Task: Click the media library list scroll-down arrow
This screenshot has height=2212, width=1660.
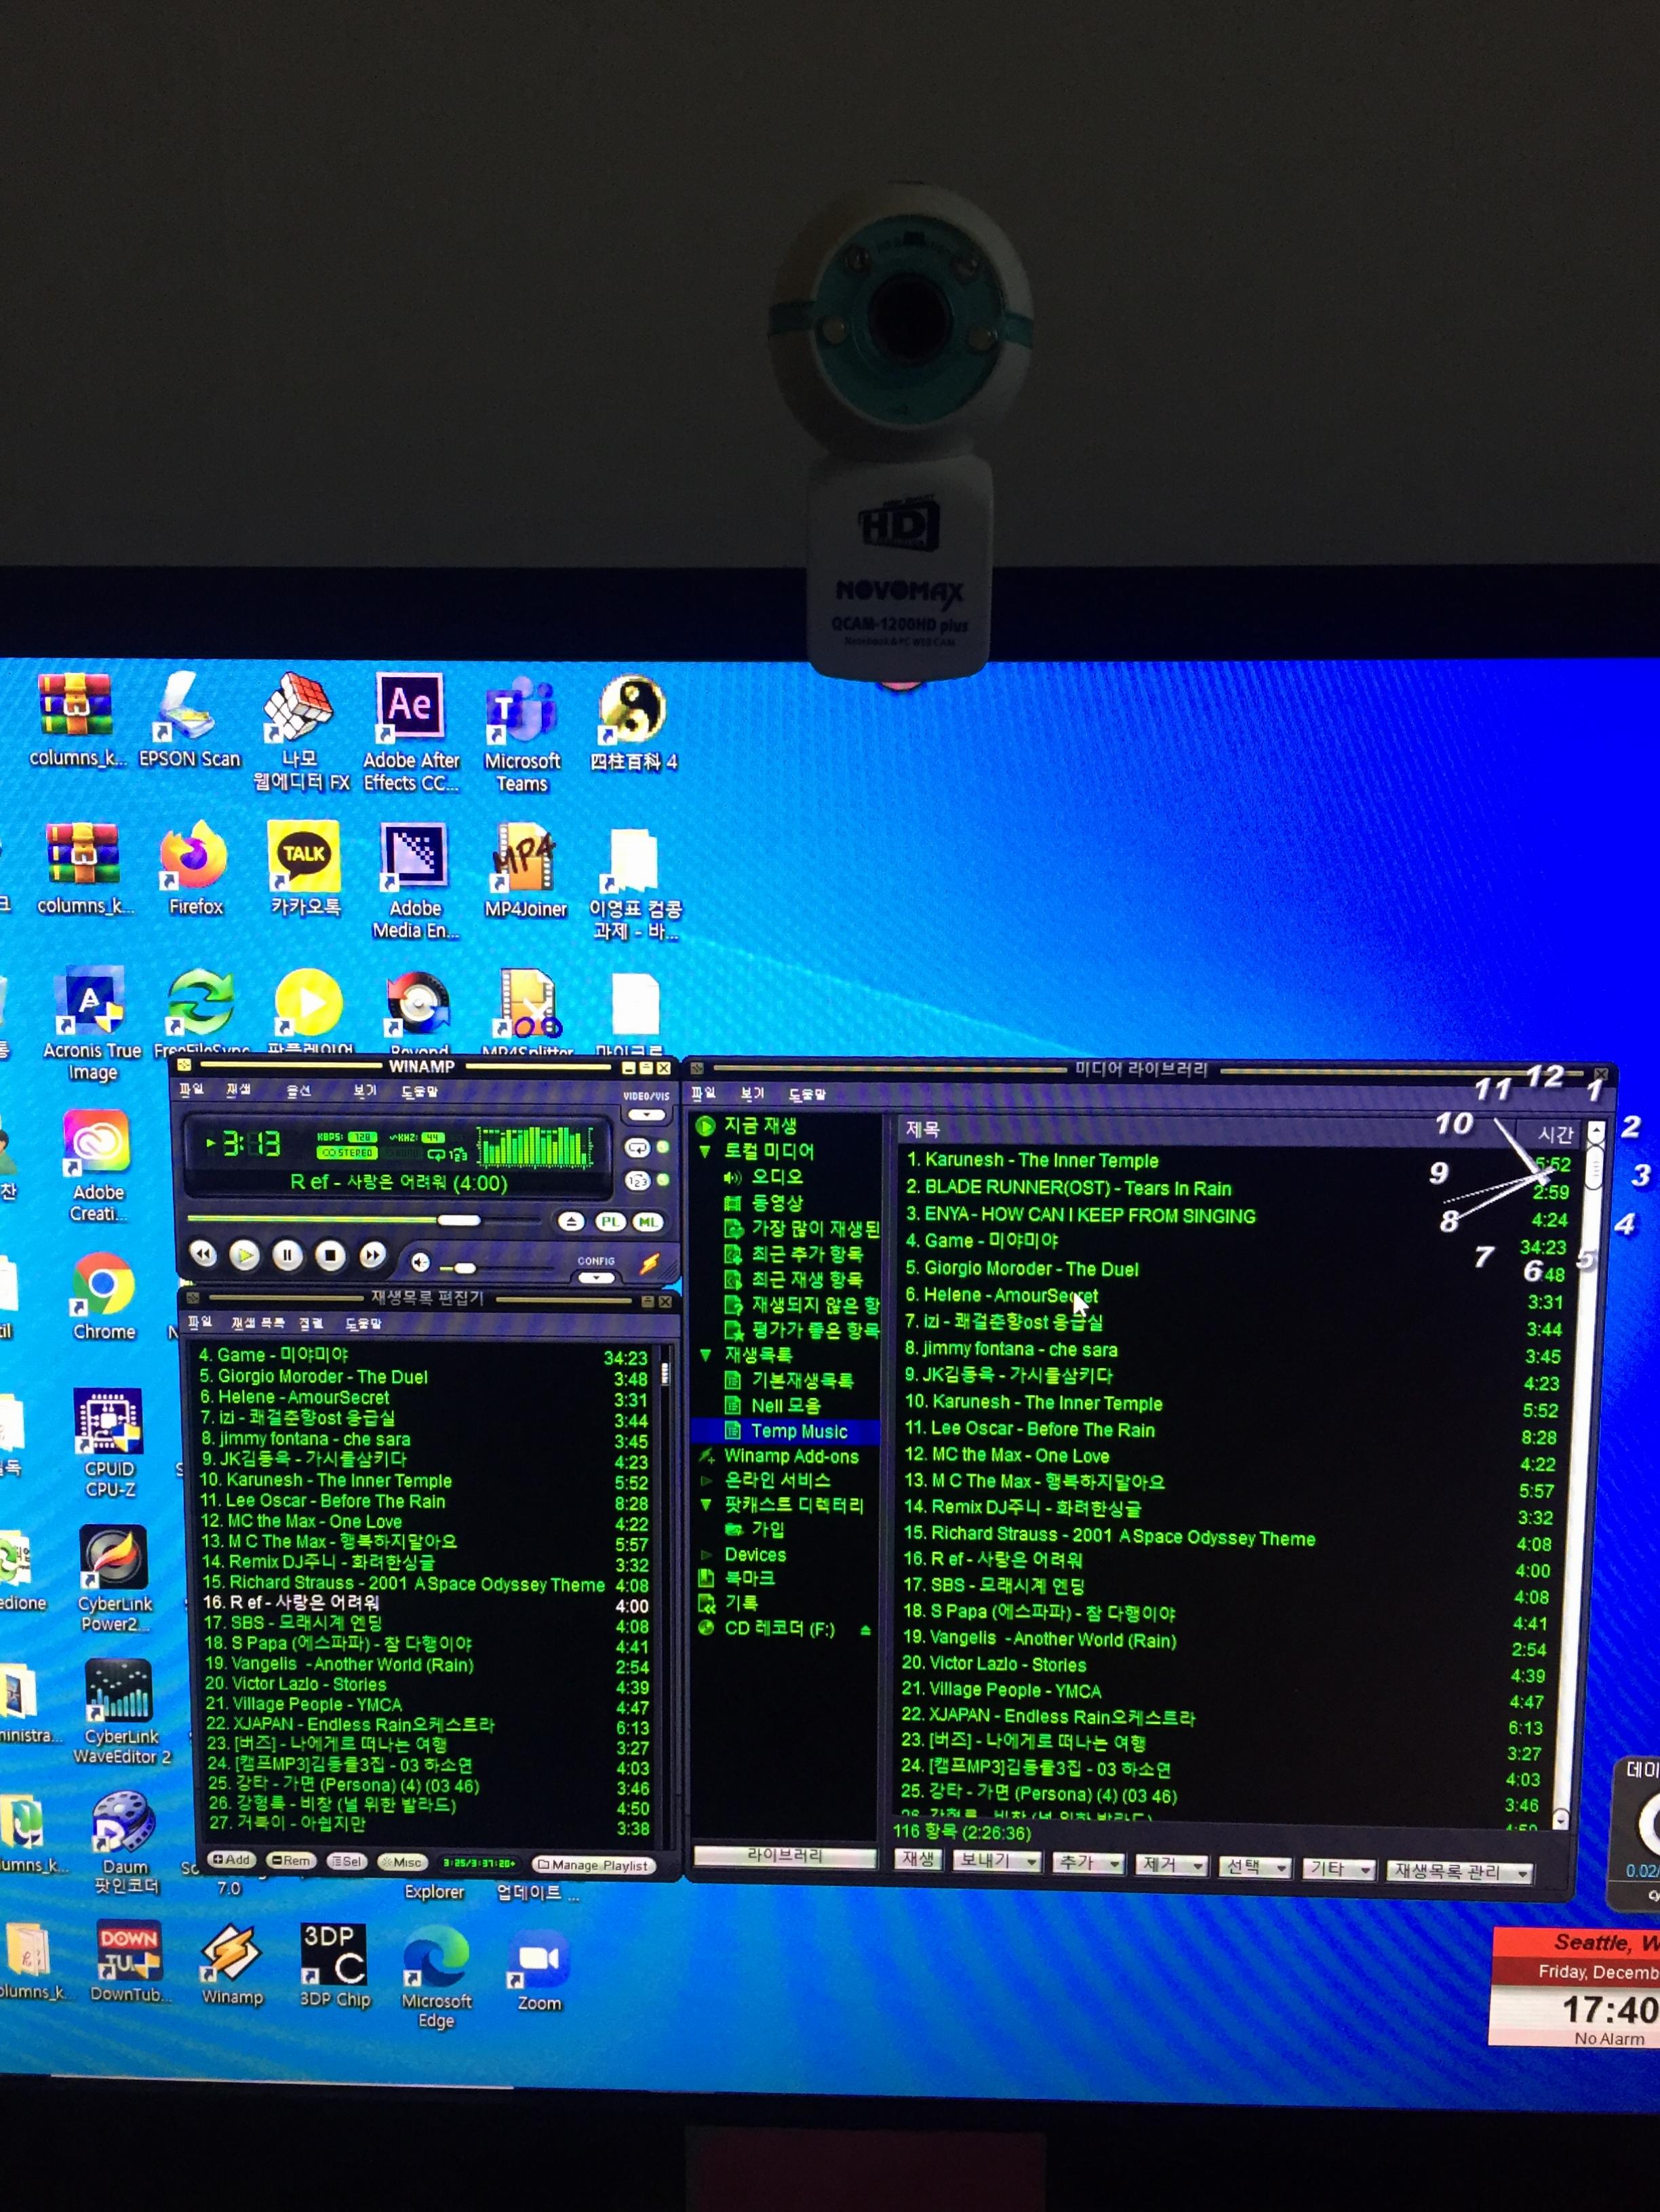Action: click(x=1561, y=1819)
